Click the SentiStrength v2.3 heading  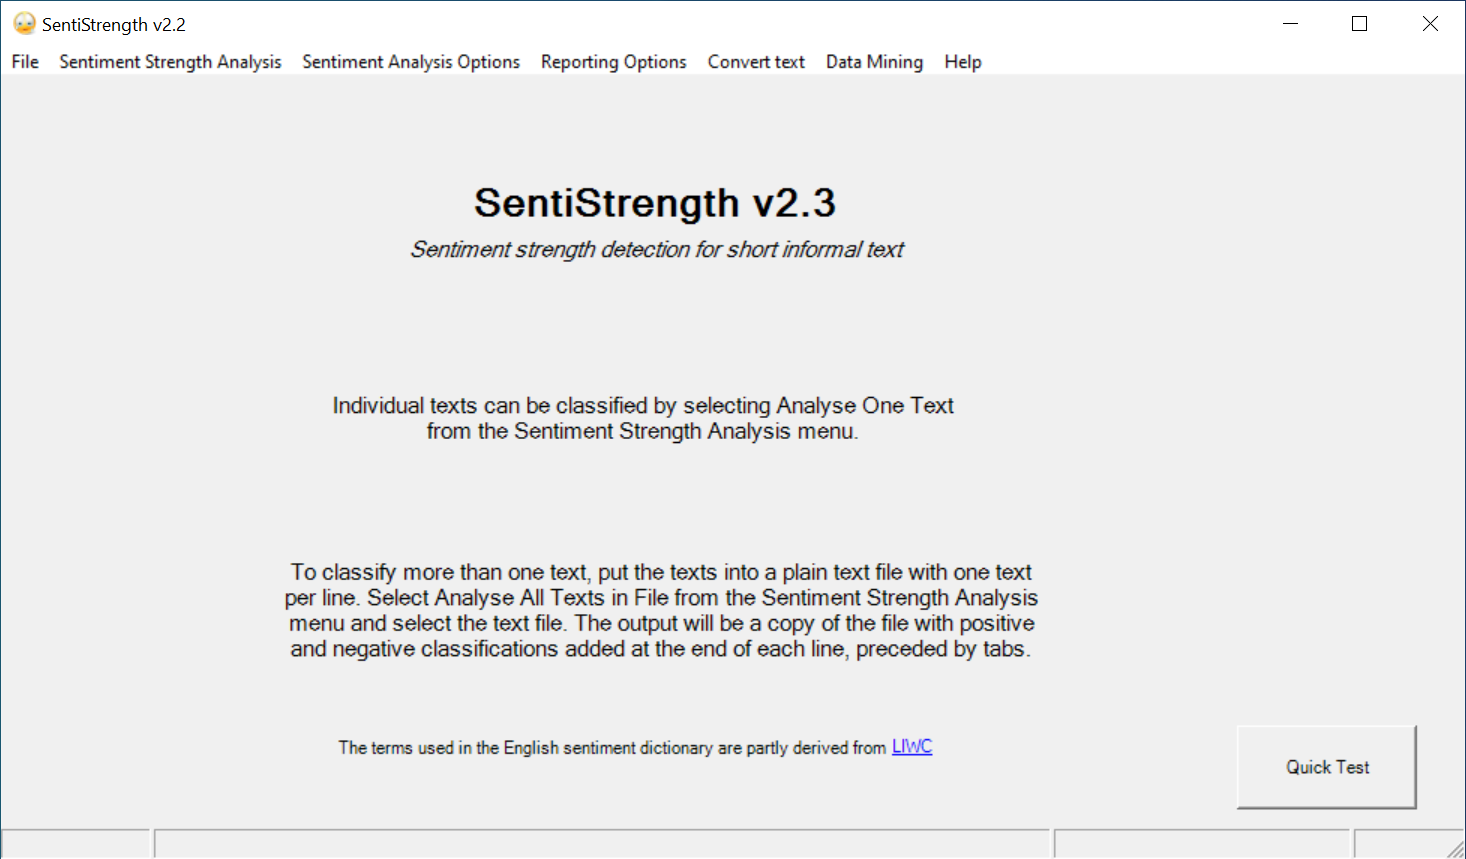pyautogui.click(x=654, y=203)
